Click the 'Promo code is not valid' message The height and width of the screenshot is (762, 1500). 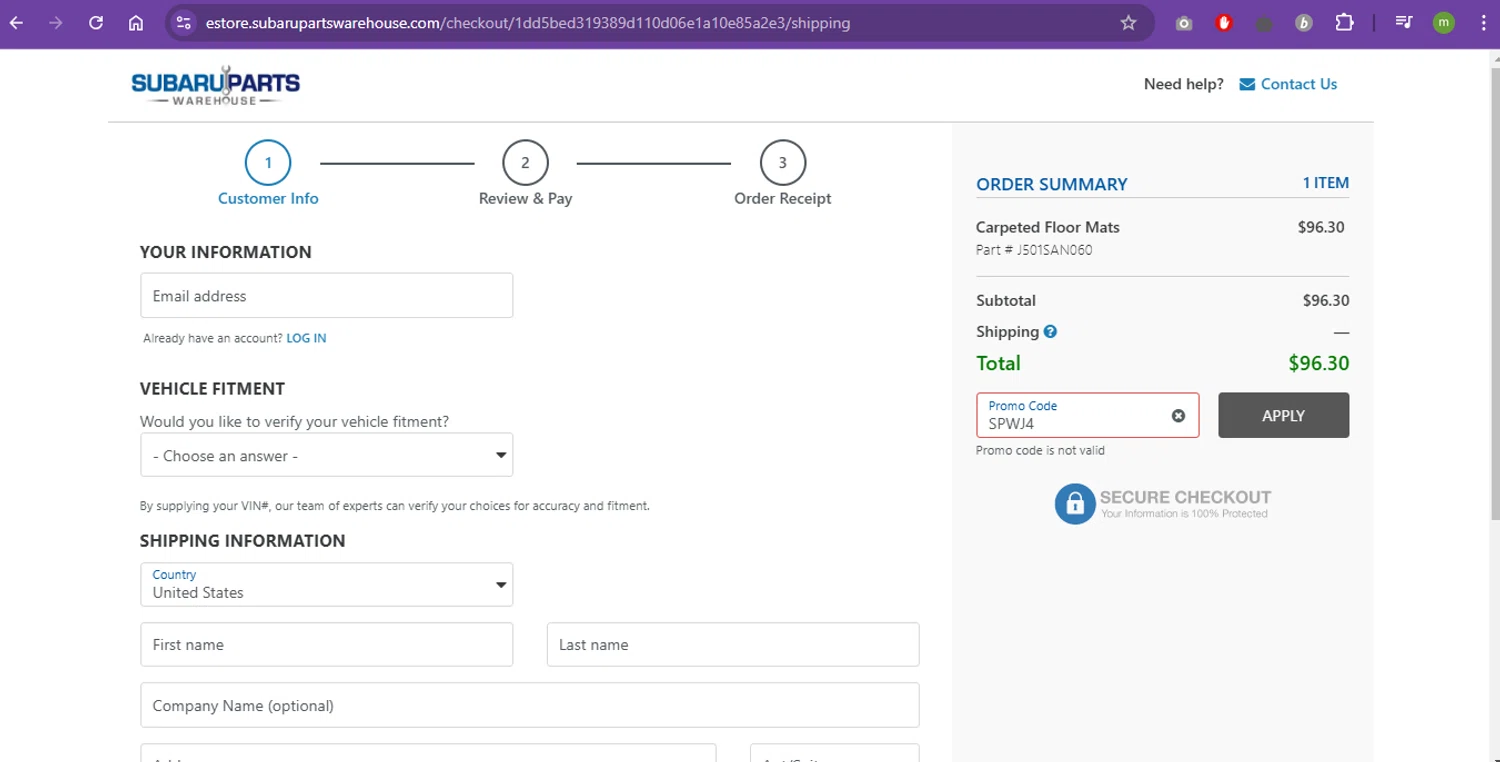pyautogui.click(x=1040, y=450)
